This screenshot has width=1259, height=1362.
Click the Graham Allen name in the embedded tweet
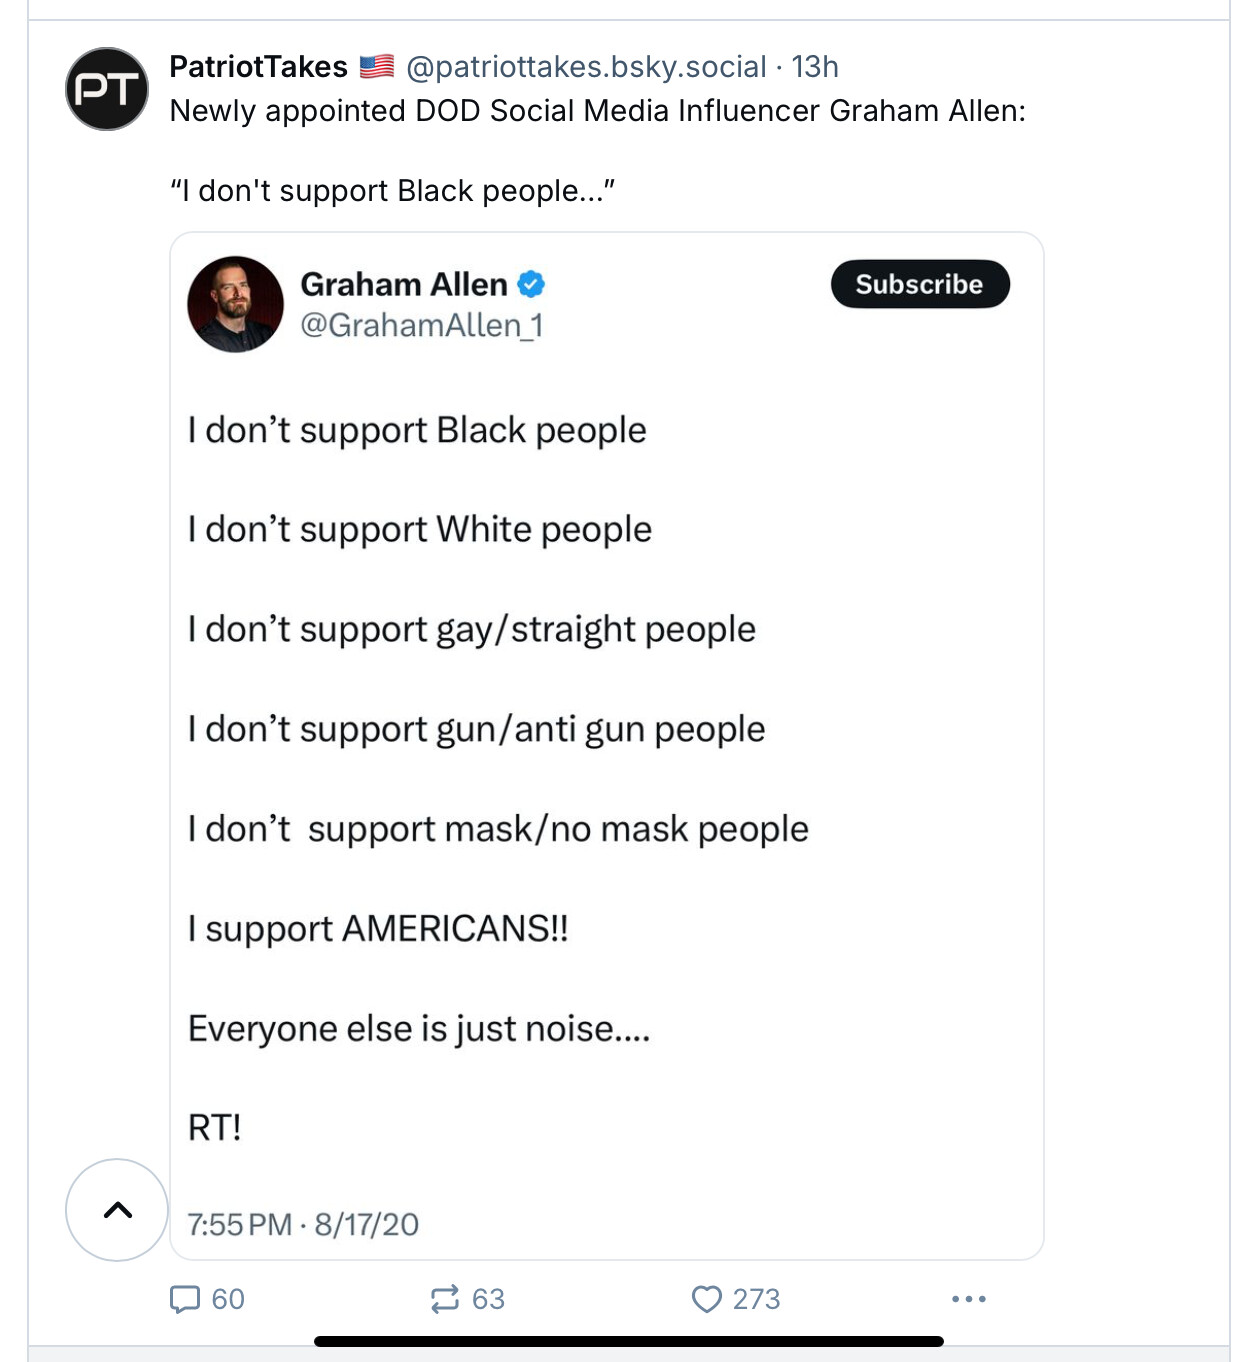(x=404, y=285)
